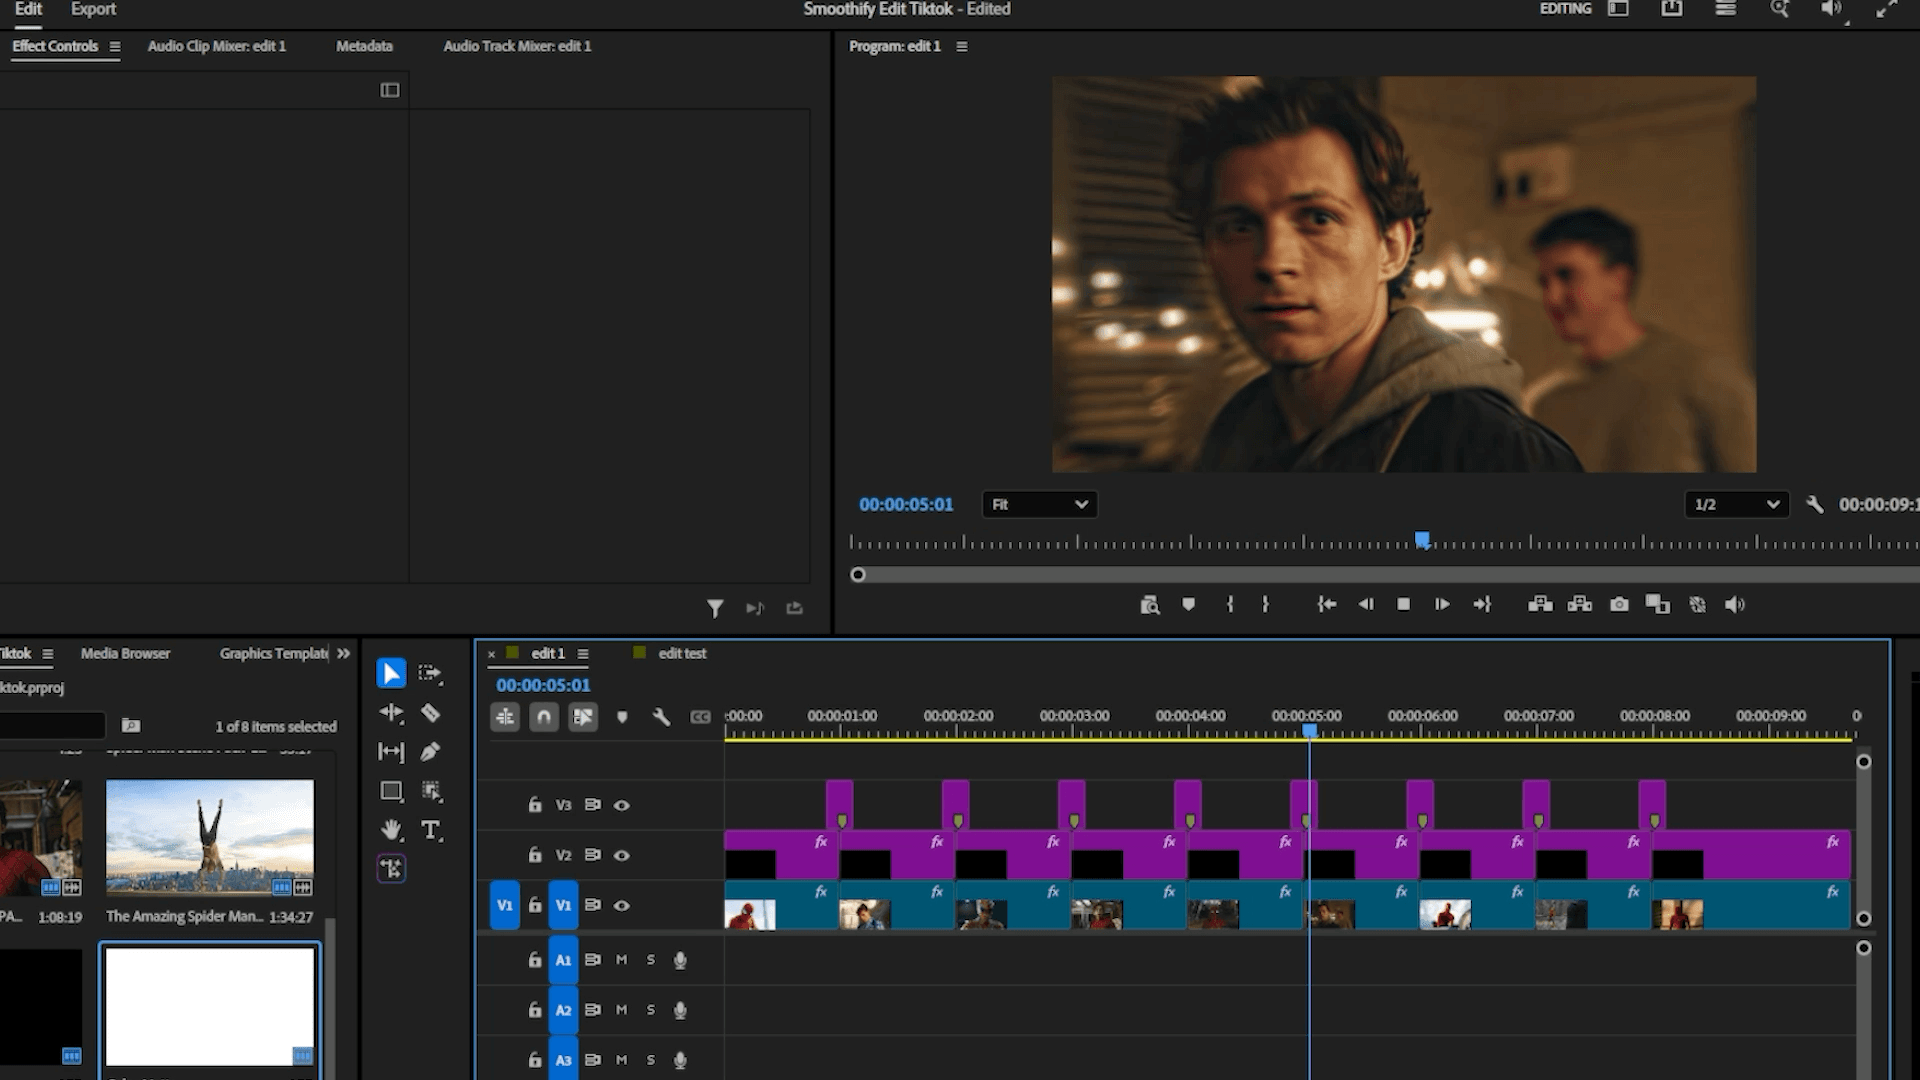Solo track A2
Image resolution: width=1920 pixels, height=1080 pixels.
(650, 1010)
